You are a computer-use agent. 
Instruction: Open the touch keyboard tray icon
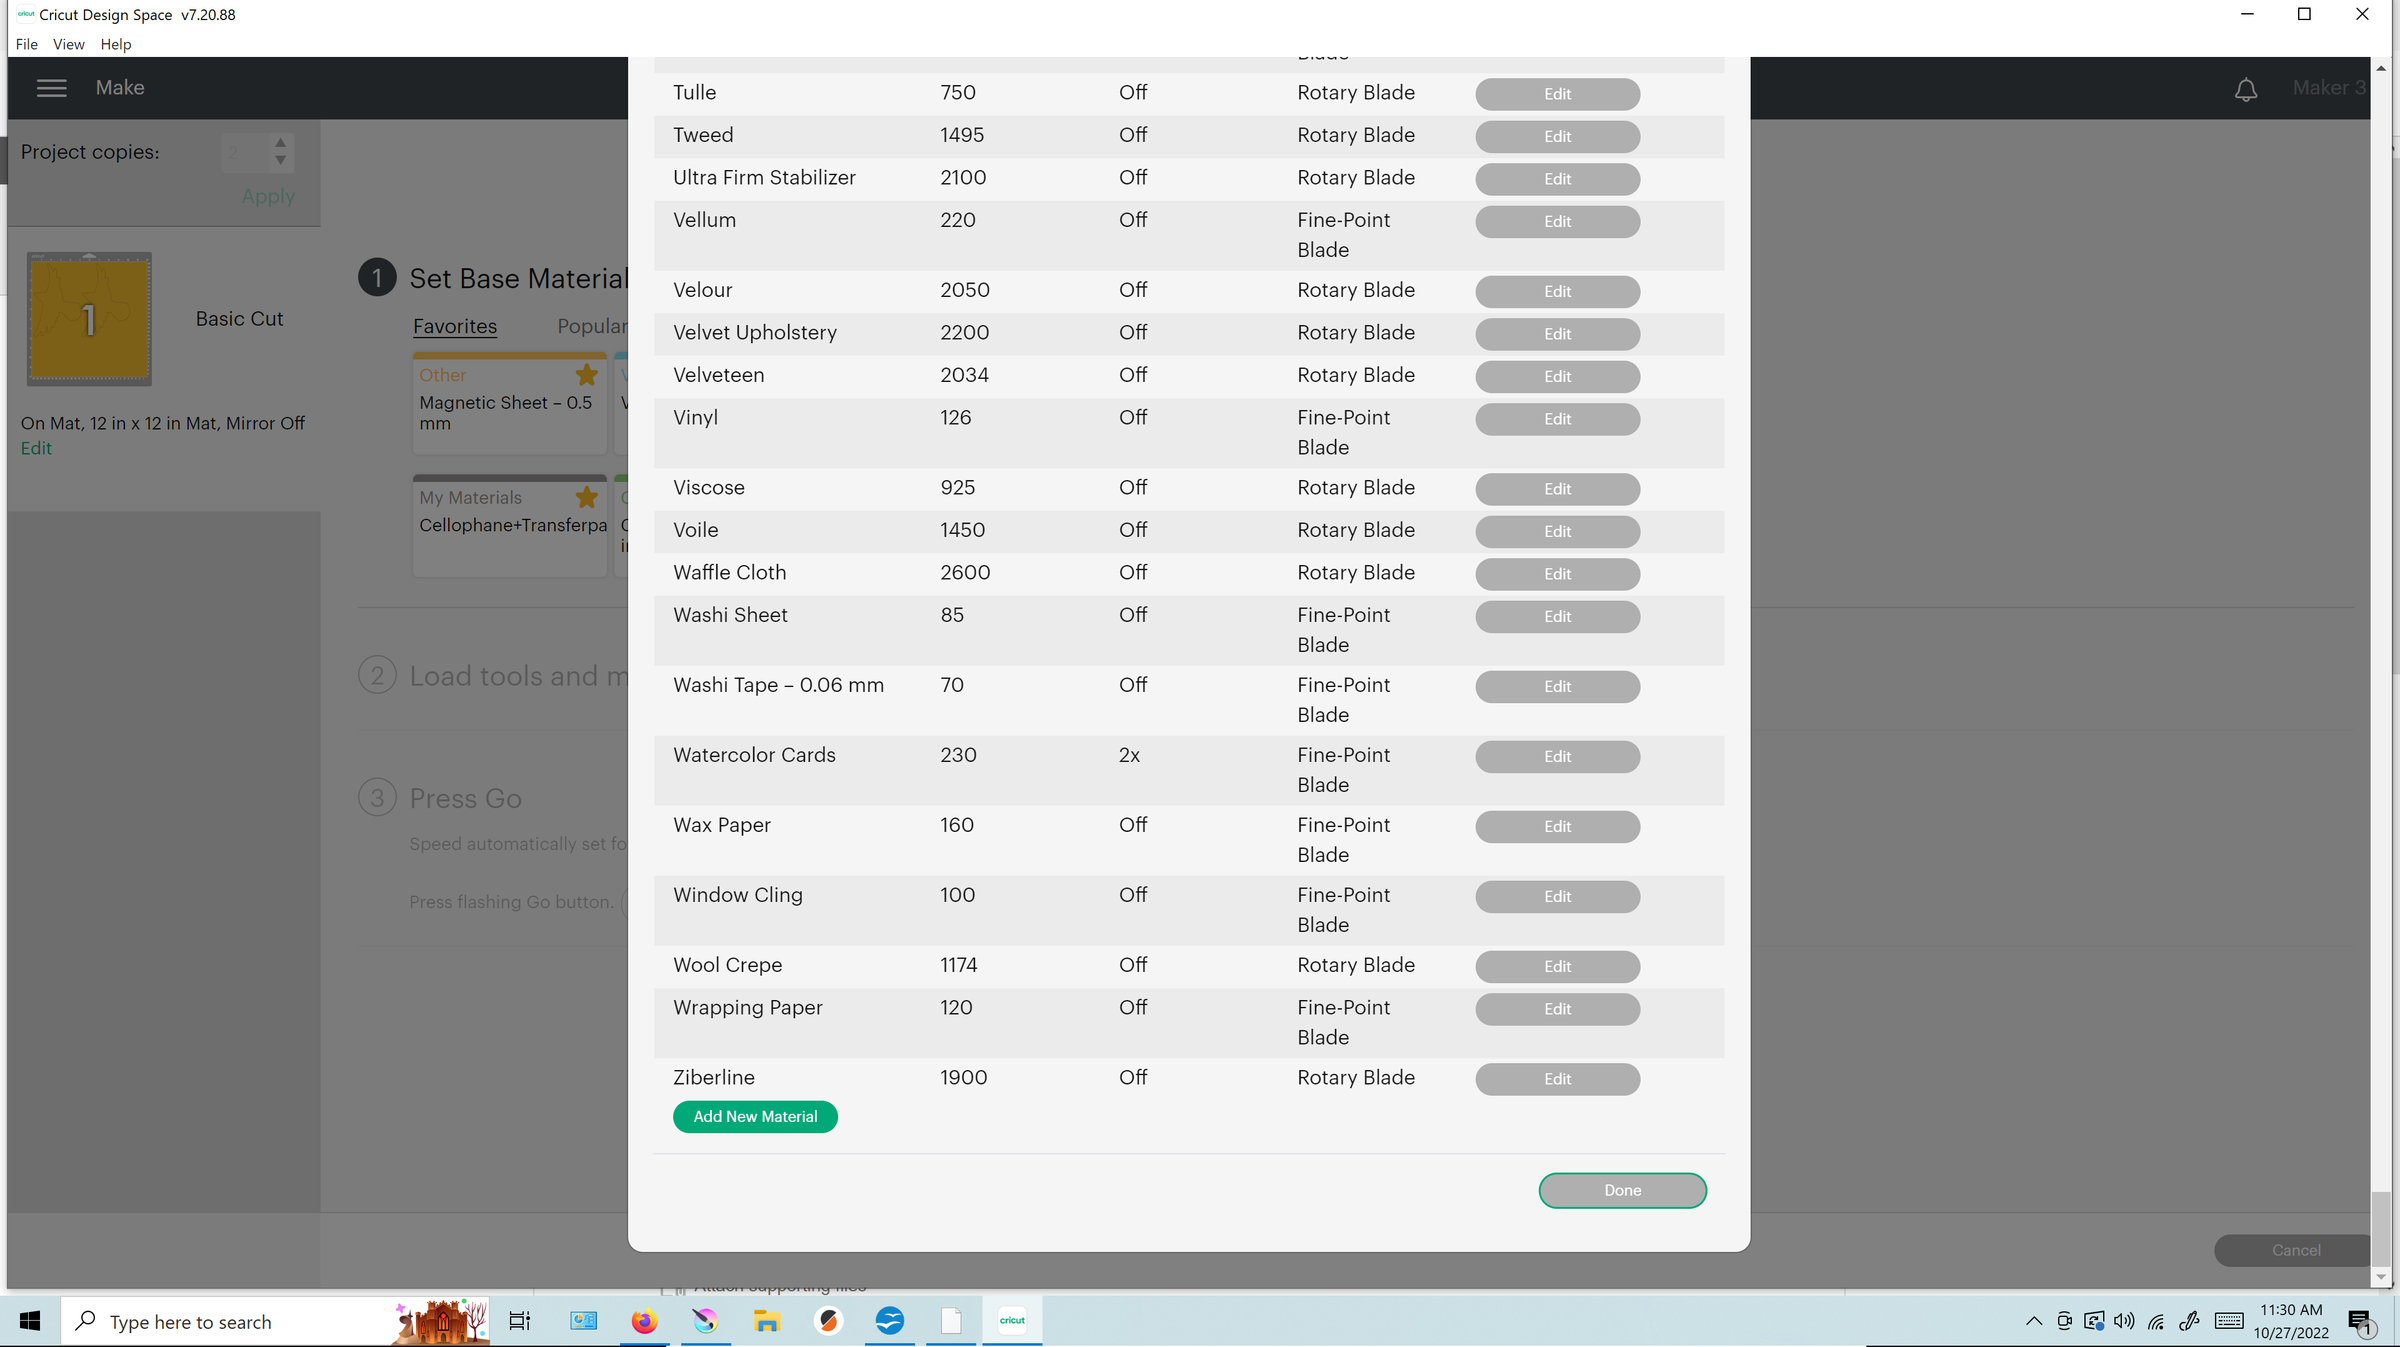[2229, 1321]
